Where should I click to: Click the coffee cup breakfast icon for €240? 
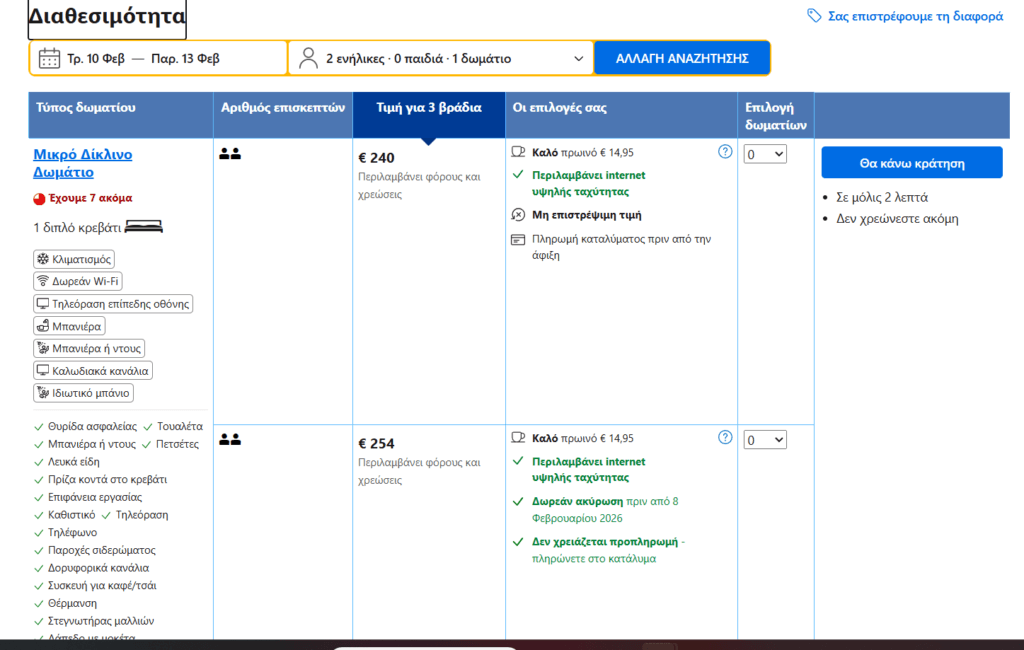coord(518,152)
